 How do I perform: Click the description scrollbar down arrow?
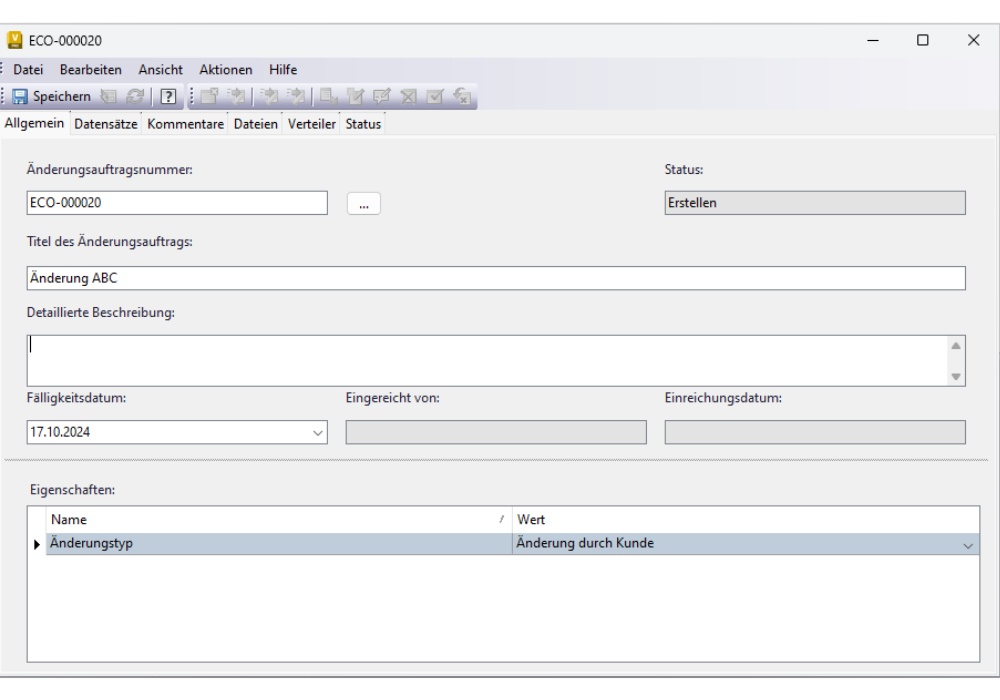pyautogui.click(x=955, y=377)
